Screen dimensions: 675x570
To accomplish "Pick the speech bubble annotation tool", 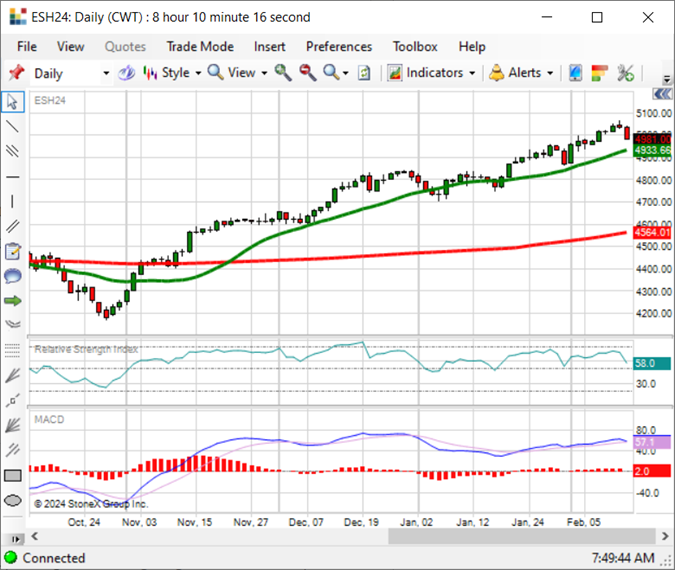I will [12, 276].
